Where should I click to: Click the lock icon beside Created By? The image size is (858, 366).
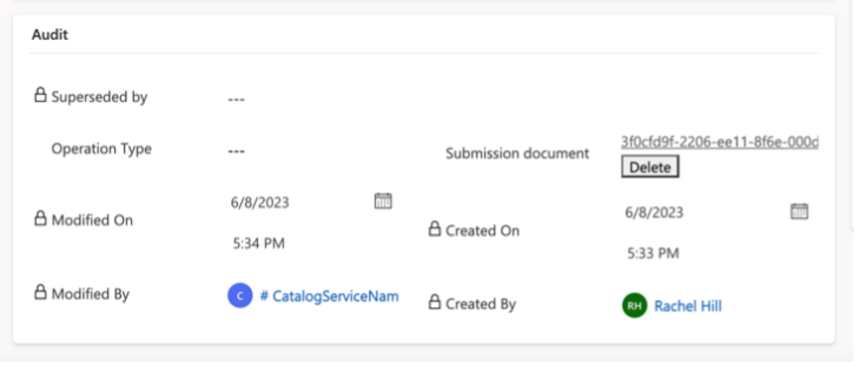[434, 302]
